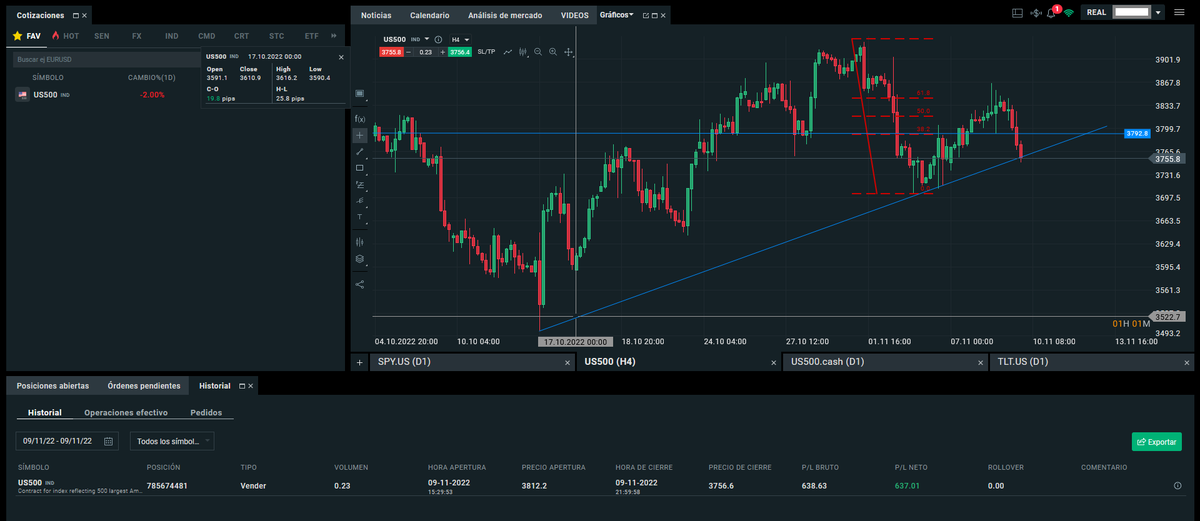Toggle the SL/TP order option
The width and height of the screenshot is (1200, 521).
click(x=486, y=51)
